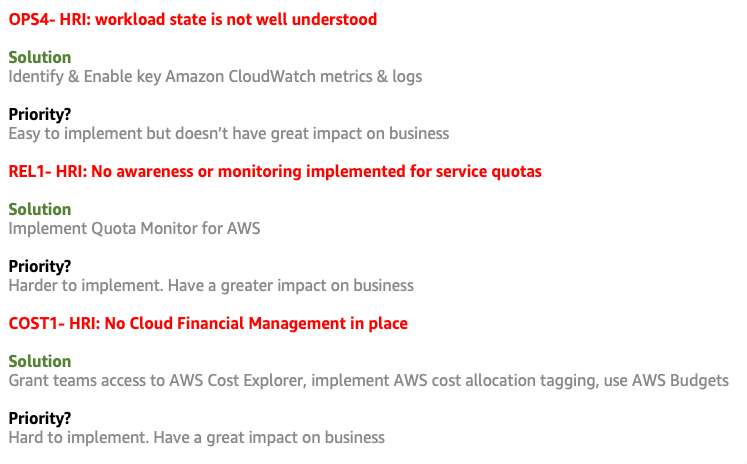Click the first Priority? heading
This screenshot has height=464, width=747.
point(40,114)
